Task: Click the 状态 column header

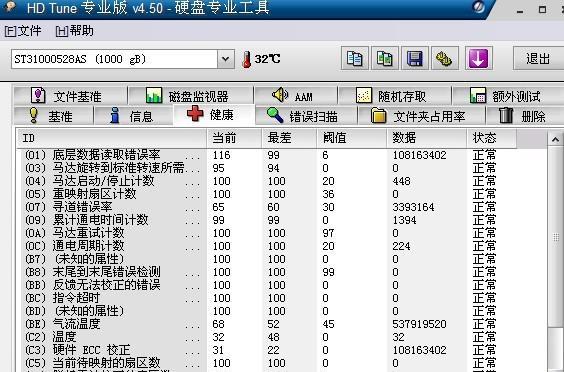Action: [x=491, y=138]
